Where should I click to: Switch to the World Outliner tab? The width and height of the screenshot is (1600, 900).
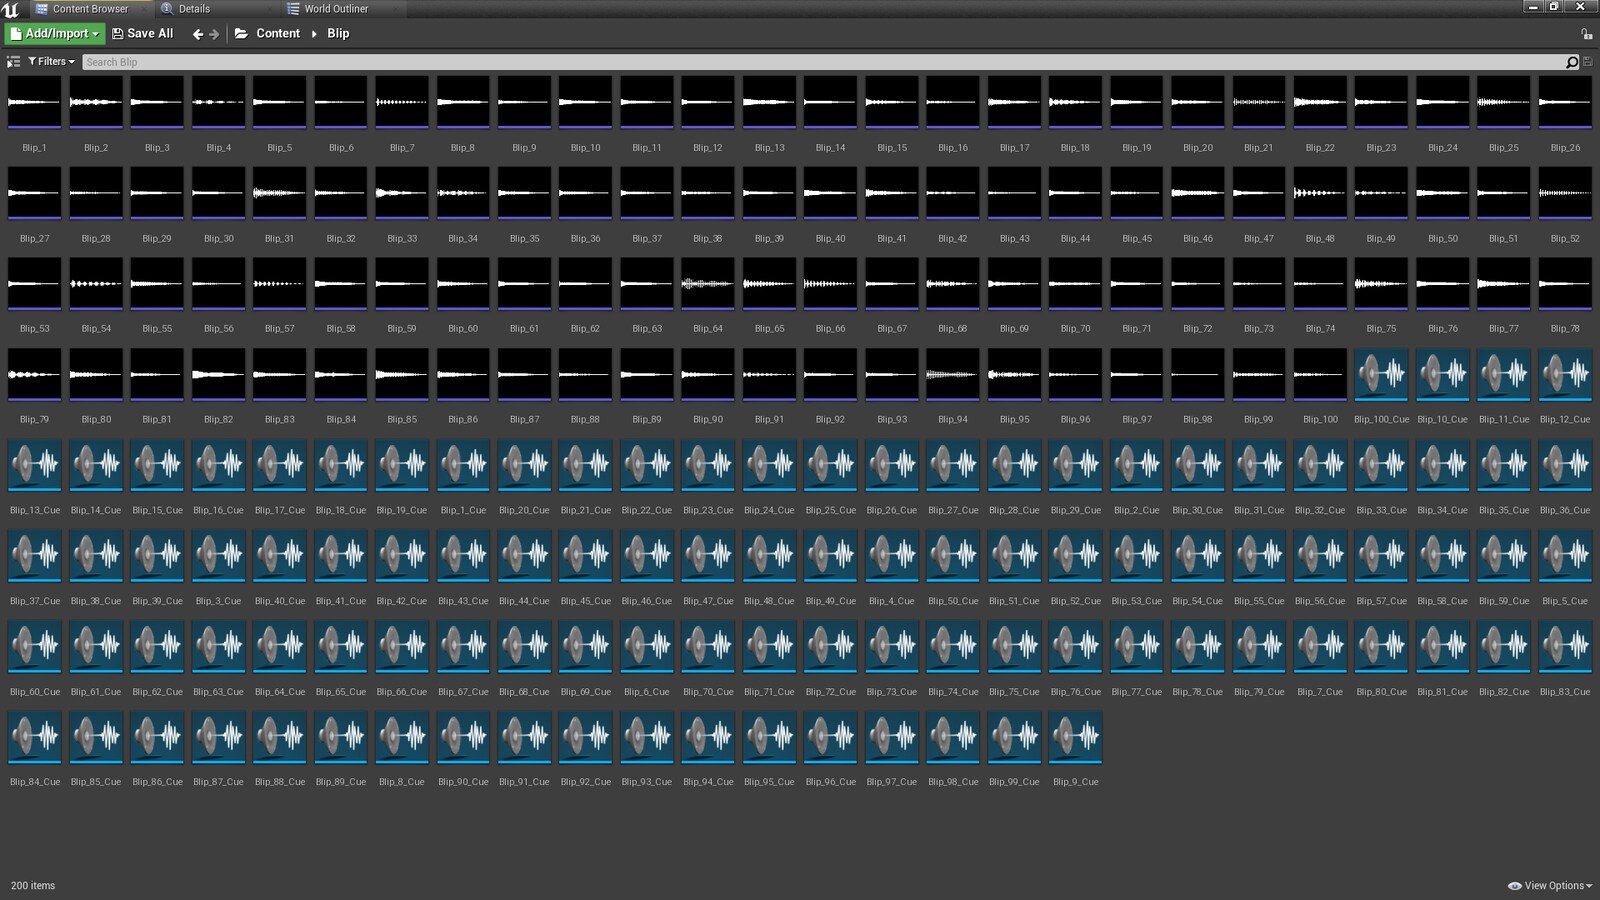click(335, 9)
